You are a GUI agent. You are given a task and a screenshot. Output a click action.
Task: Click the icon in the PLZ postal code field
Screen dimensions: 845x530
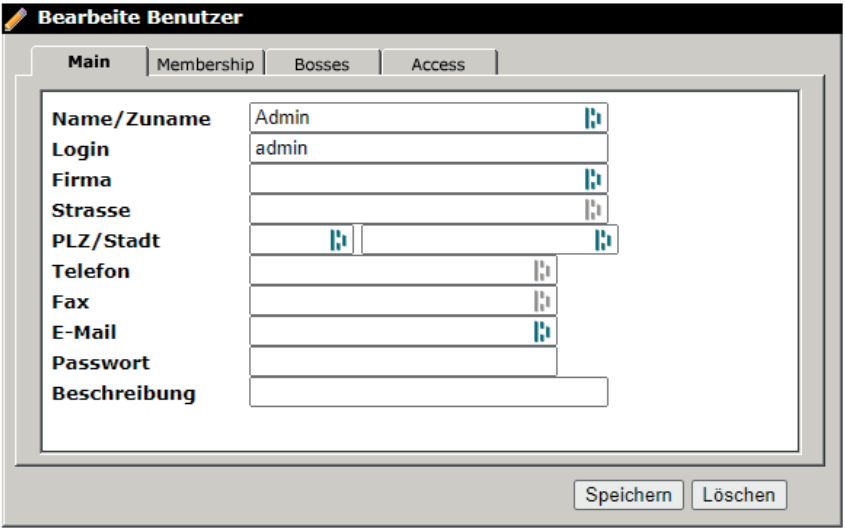[x=338, y=240]
